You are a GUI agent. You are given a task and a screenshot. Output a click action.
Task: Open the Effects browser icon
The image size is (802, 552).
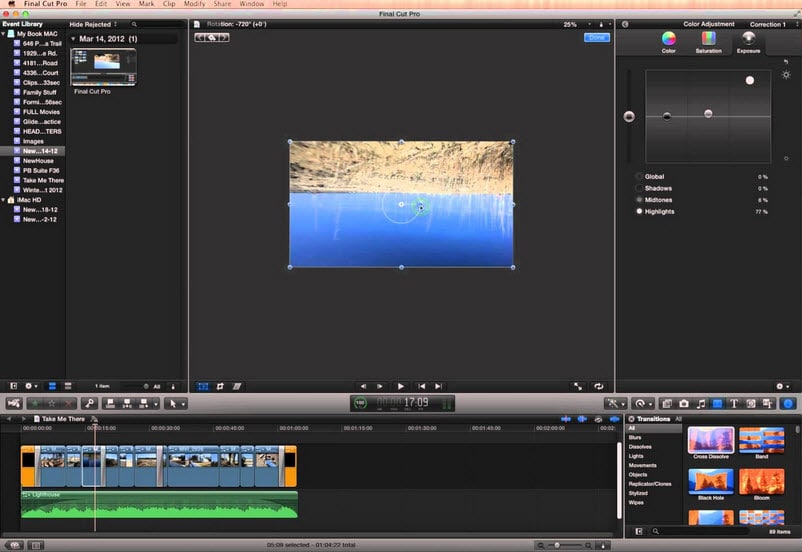point(667,404)
